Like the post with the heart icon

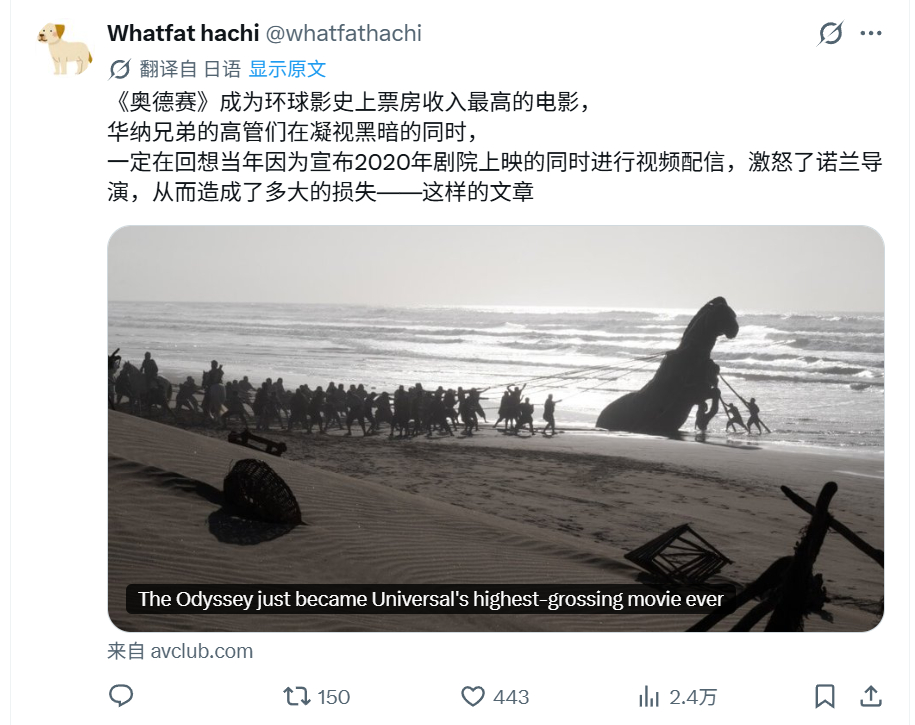pos(473,696)
